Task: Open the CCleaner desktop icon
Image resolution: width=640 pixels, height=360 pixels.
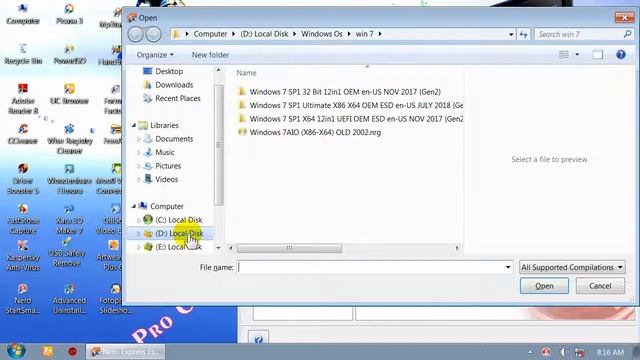Action: [x=23, y=135]
